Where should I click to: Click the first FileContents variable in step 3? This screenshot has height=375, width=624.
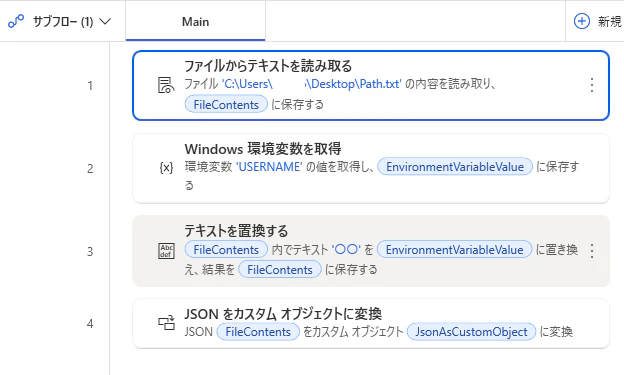coord(226,250)
